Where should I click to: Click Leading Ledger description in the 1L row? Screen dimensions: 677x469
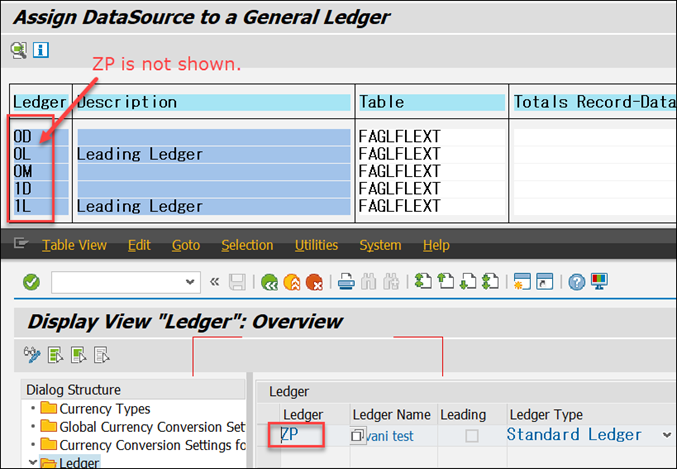pos(140,206)
